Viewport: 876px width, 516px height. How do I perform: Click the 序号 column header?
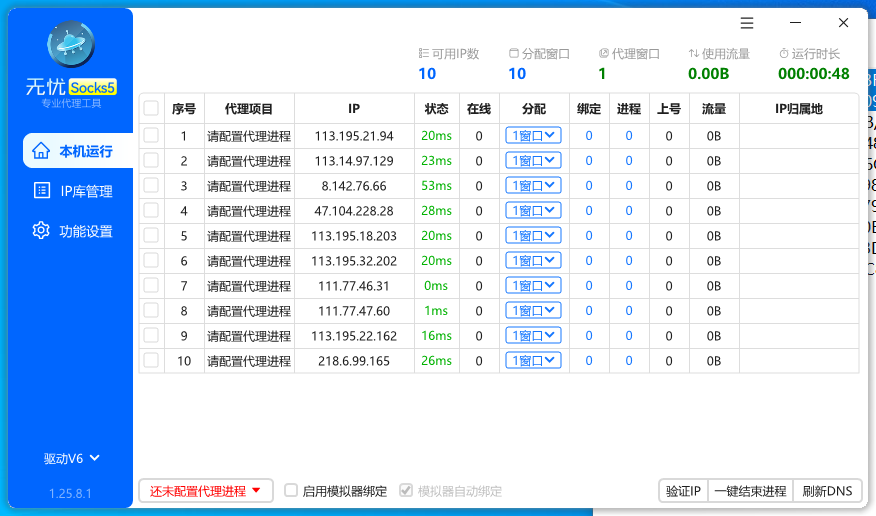184,108
